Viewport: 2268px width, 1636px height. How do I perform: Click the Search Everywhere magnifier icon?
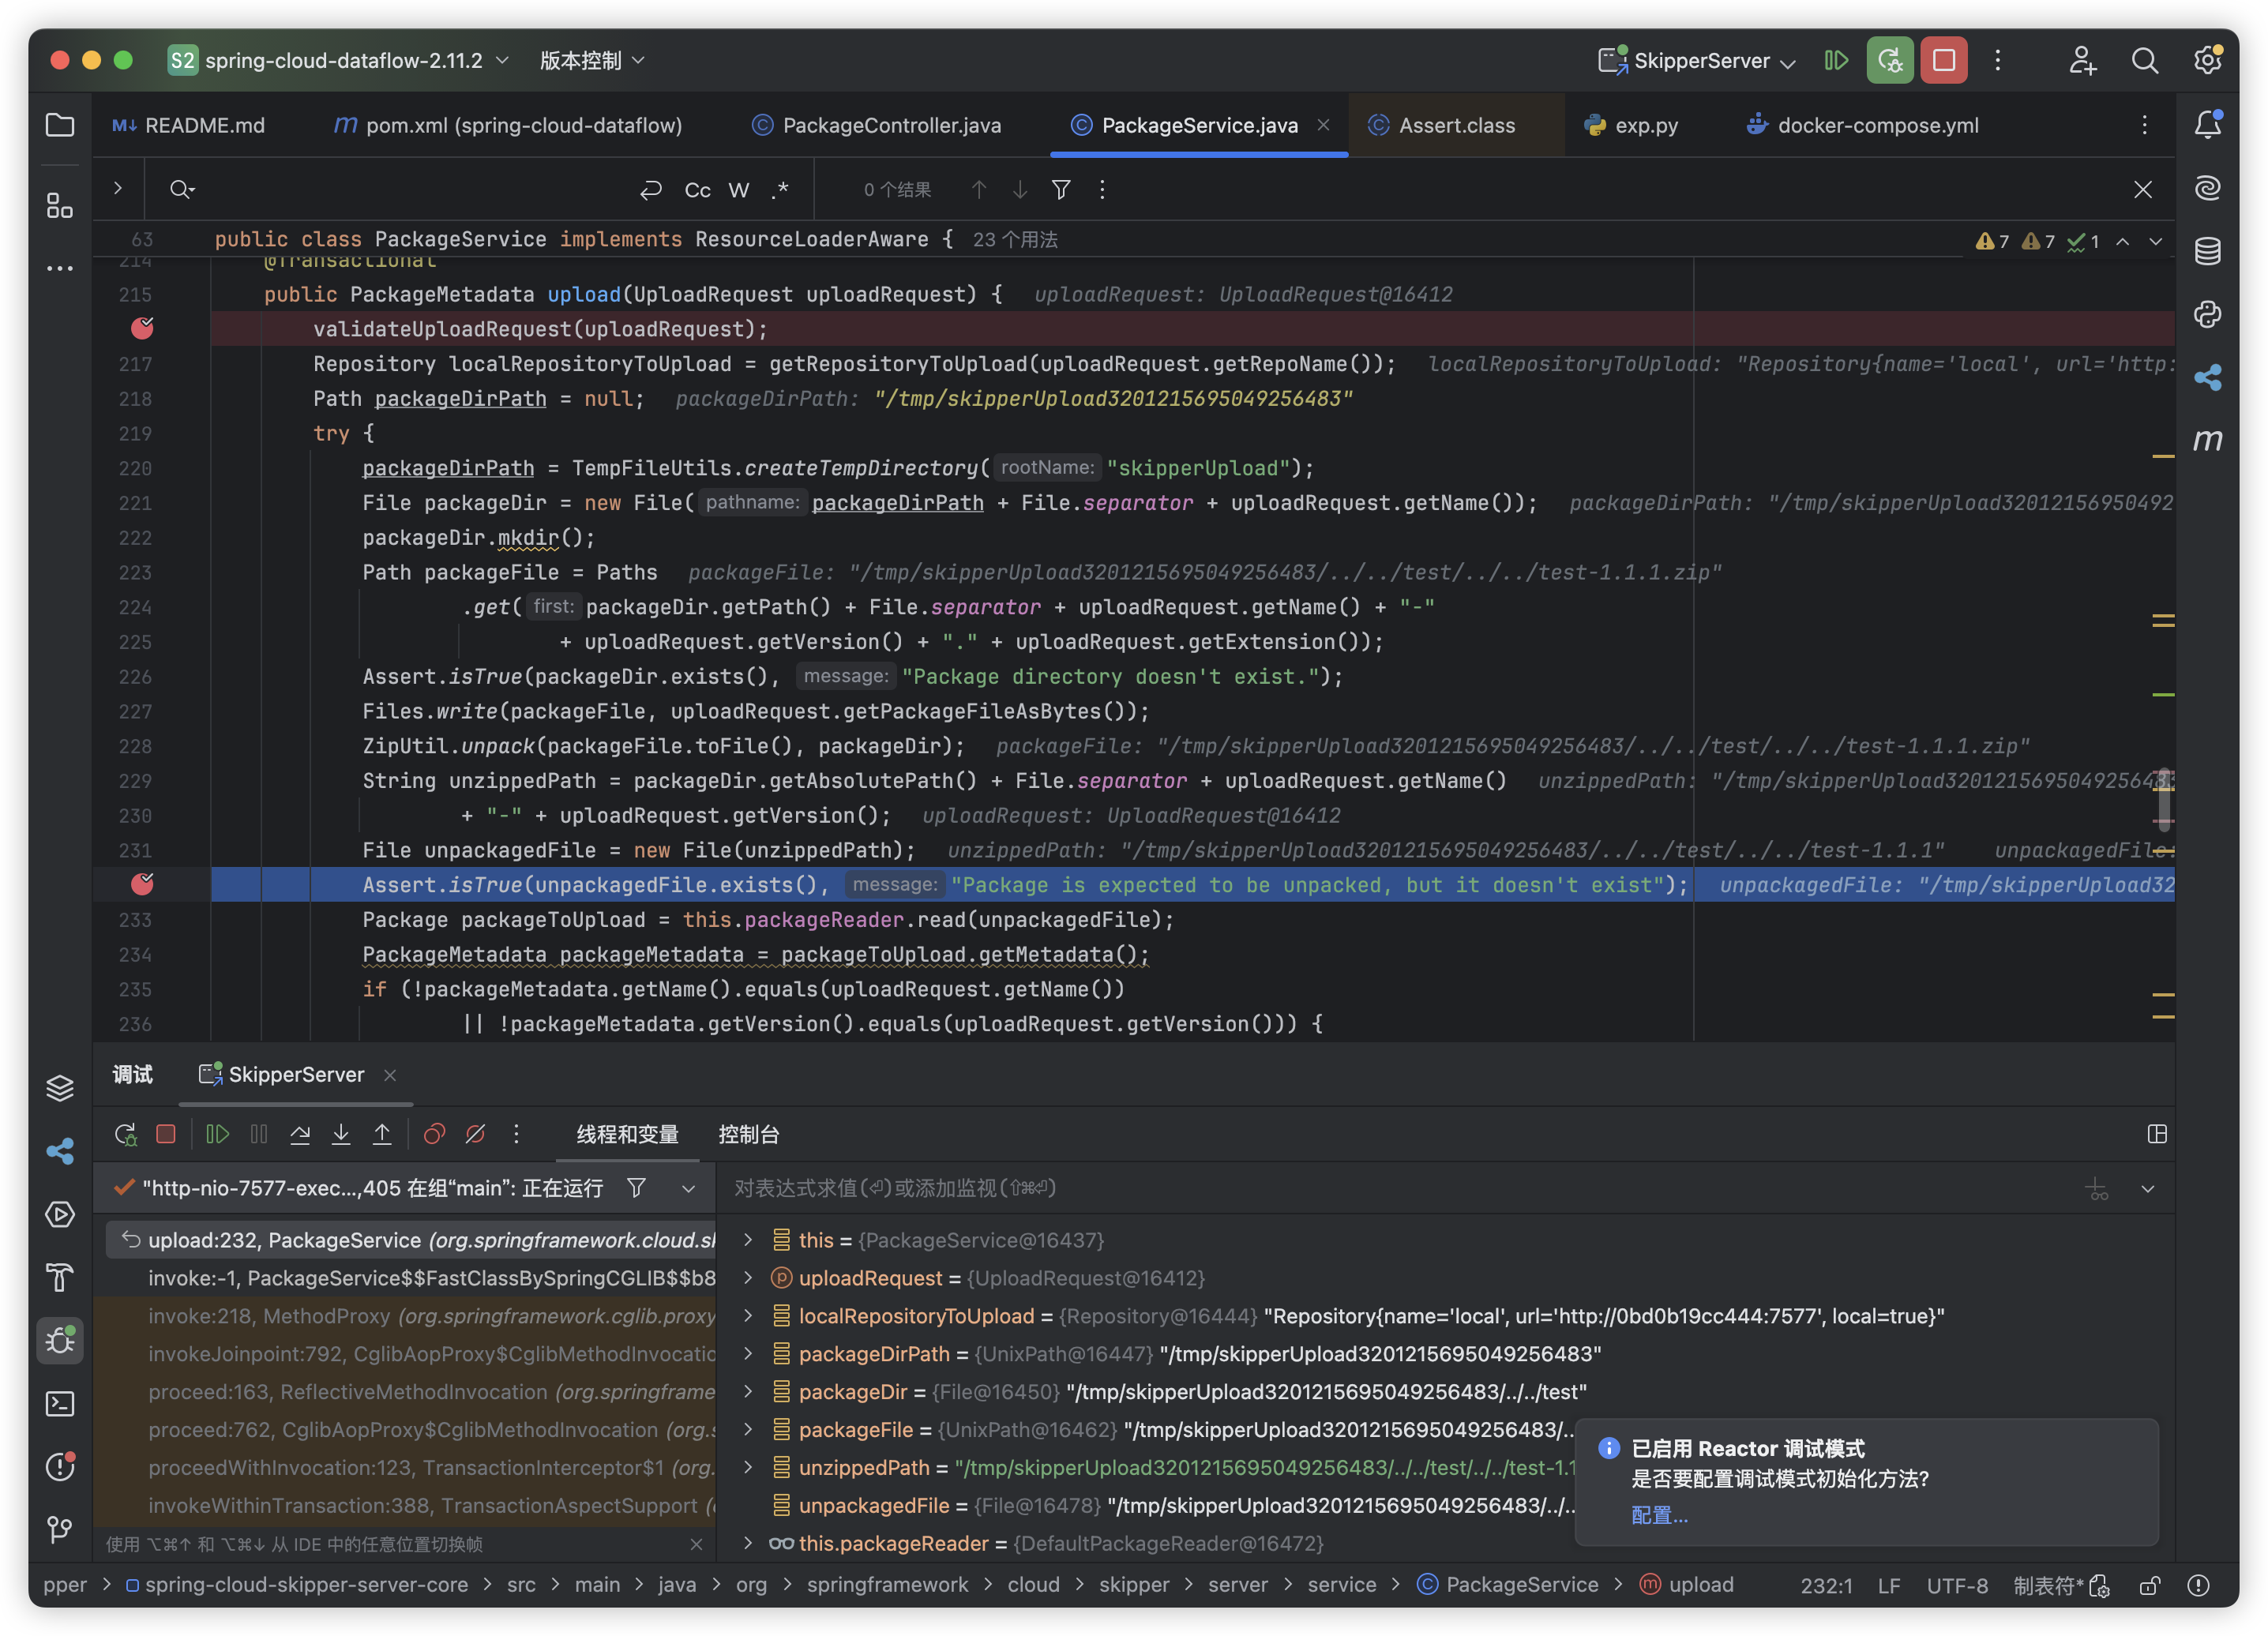[2145, 60]
